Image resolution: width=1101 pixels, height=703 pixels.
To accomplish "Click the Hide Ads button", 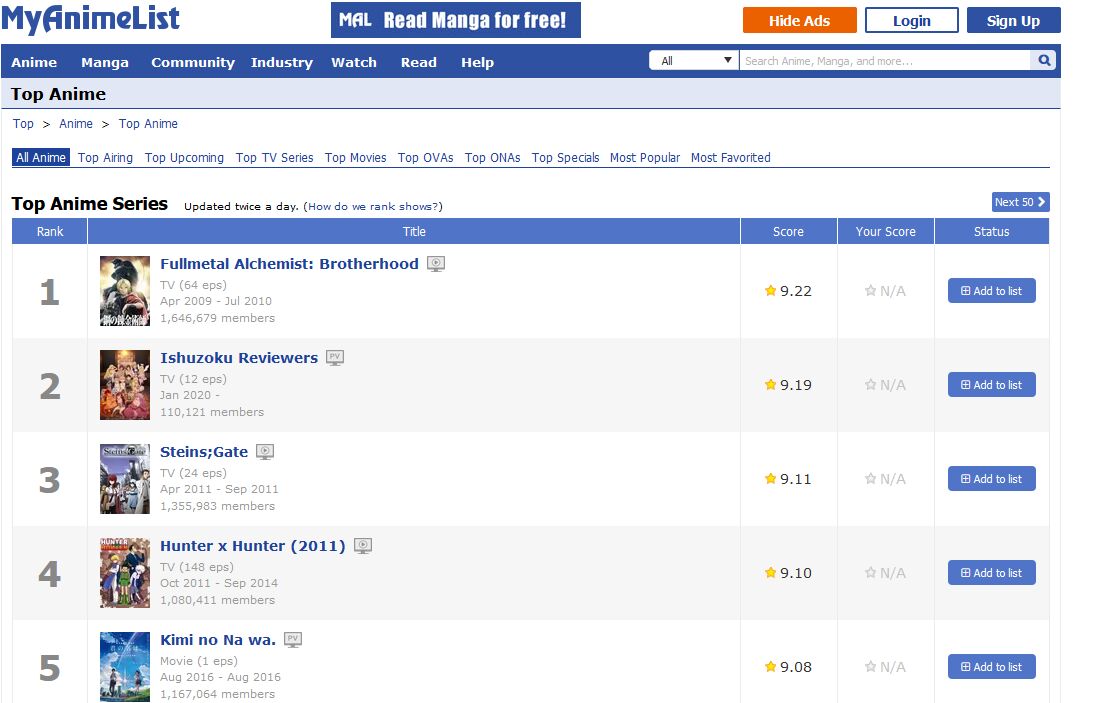I will [x=800, y=20].
